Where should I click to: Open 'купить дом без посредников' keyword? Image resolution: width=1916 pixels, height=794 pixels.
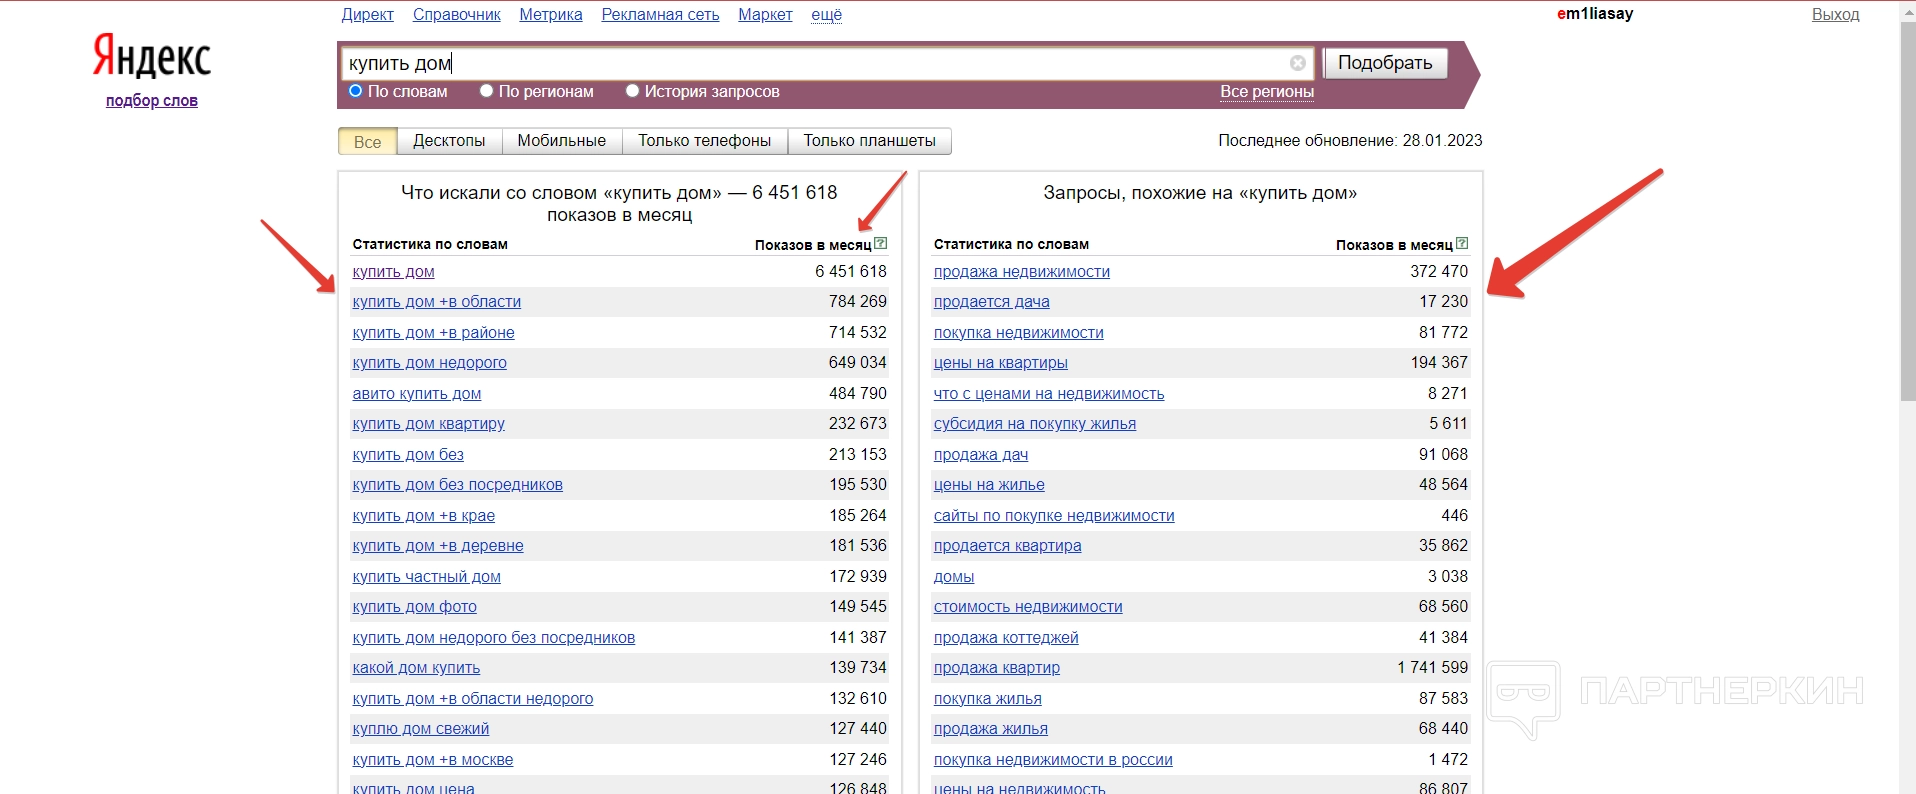point(457,485)
